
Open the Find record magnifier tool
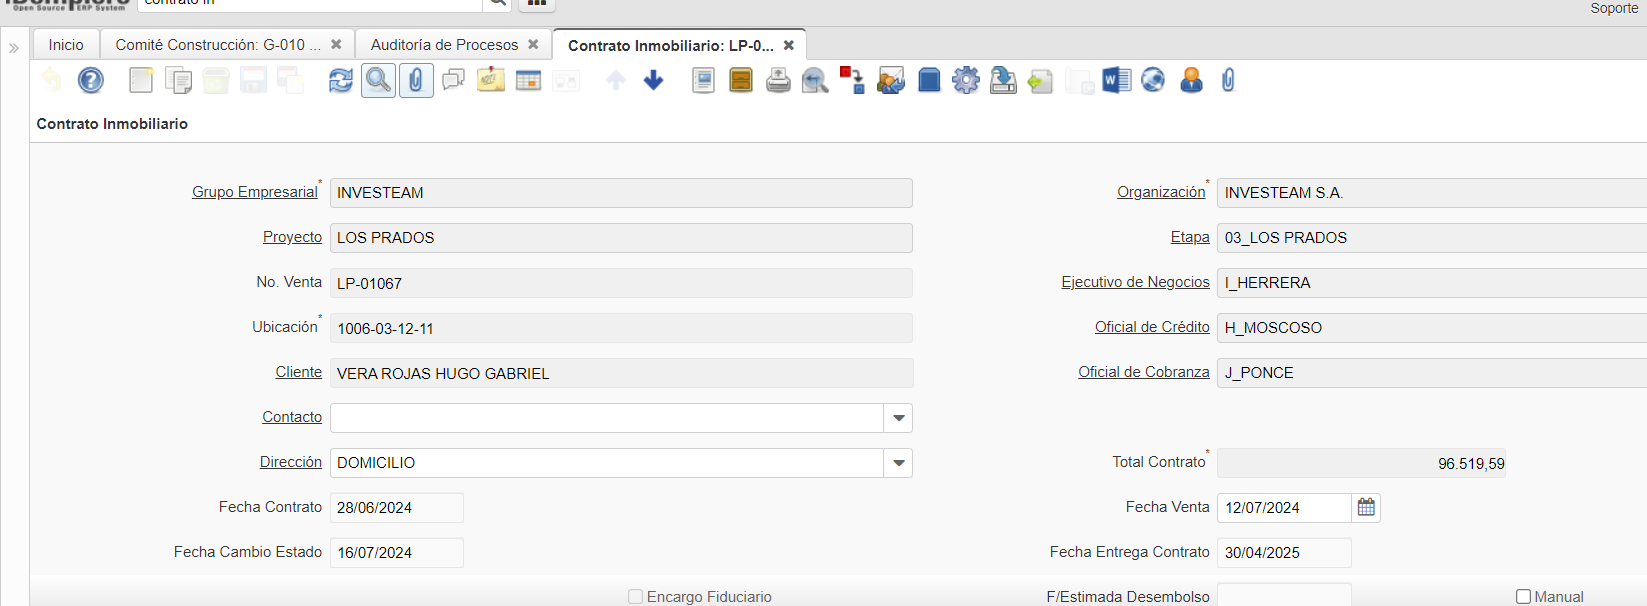[378, 80]
